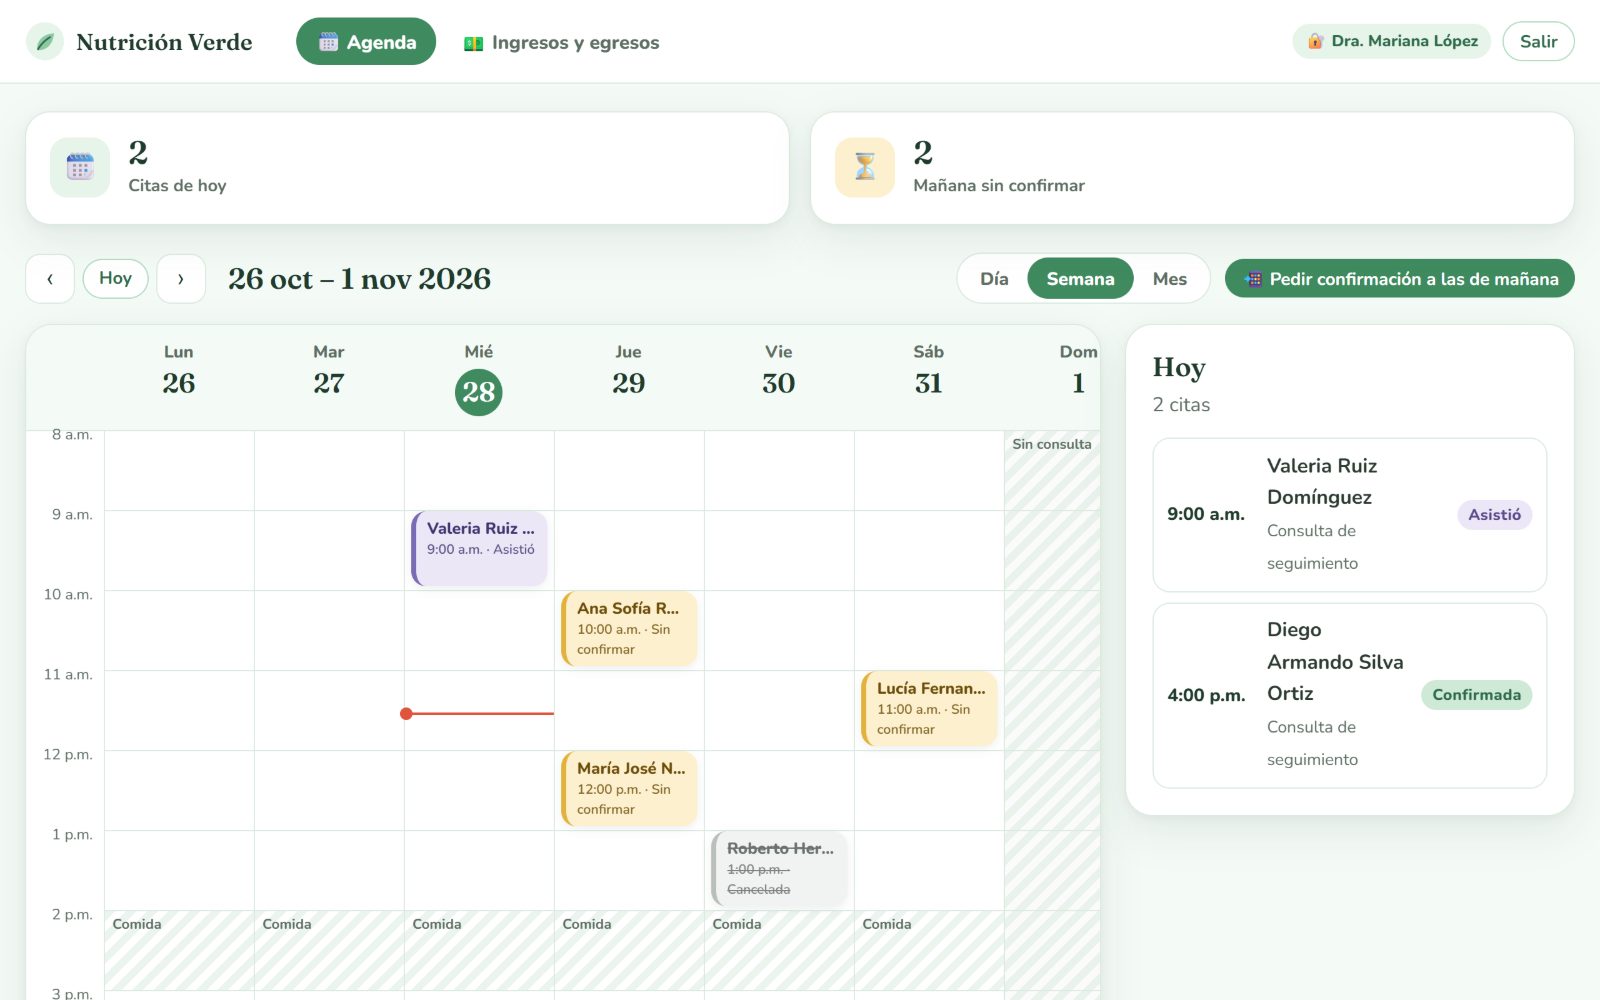The width and height of the screenshot is (1600, 1000).
Task: Click Friday's Comida break block
Action: point(779,950)
